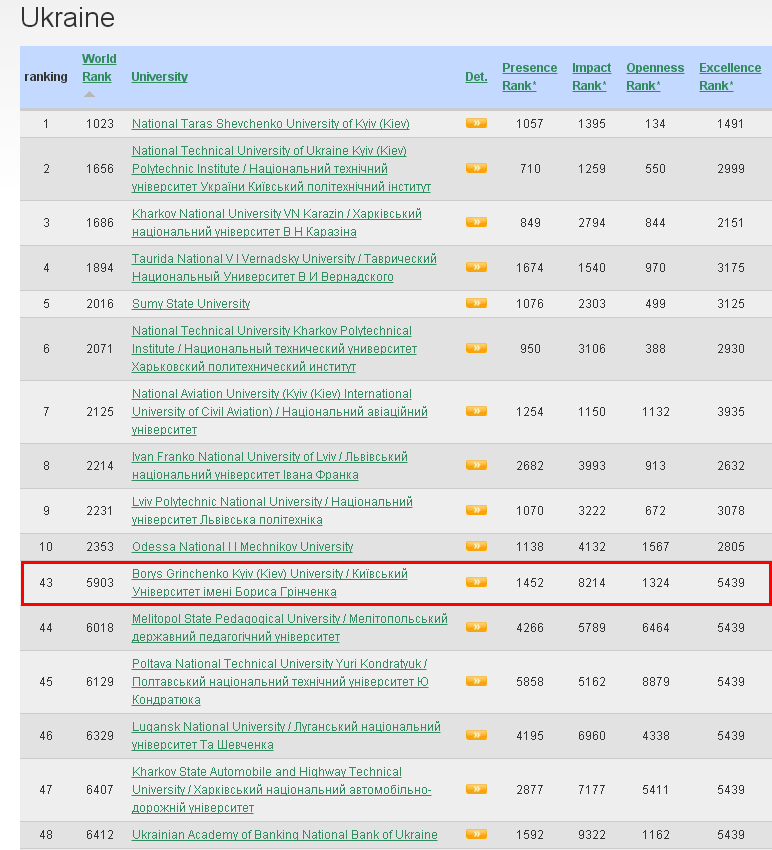Open Odessa National I I Mechnikov University link
772x850 pixels.
click(242, 546)
